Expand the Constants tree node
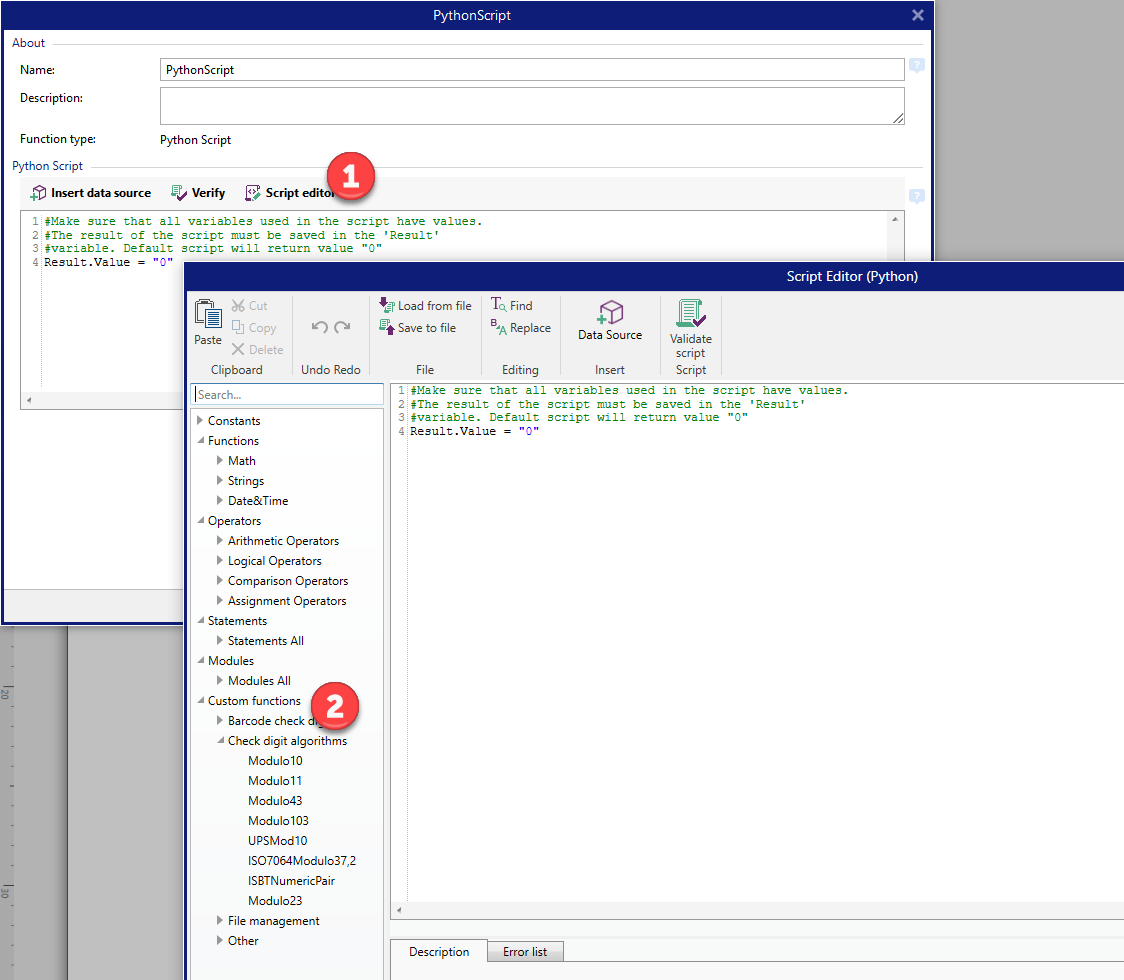 (x=200, y=420)
